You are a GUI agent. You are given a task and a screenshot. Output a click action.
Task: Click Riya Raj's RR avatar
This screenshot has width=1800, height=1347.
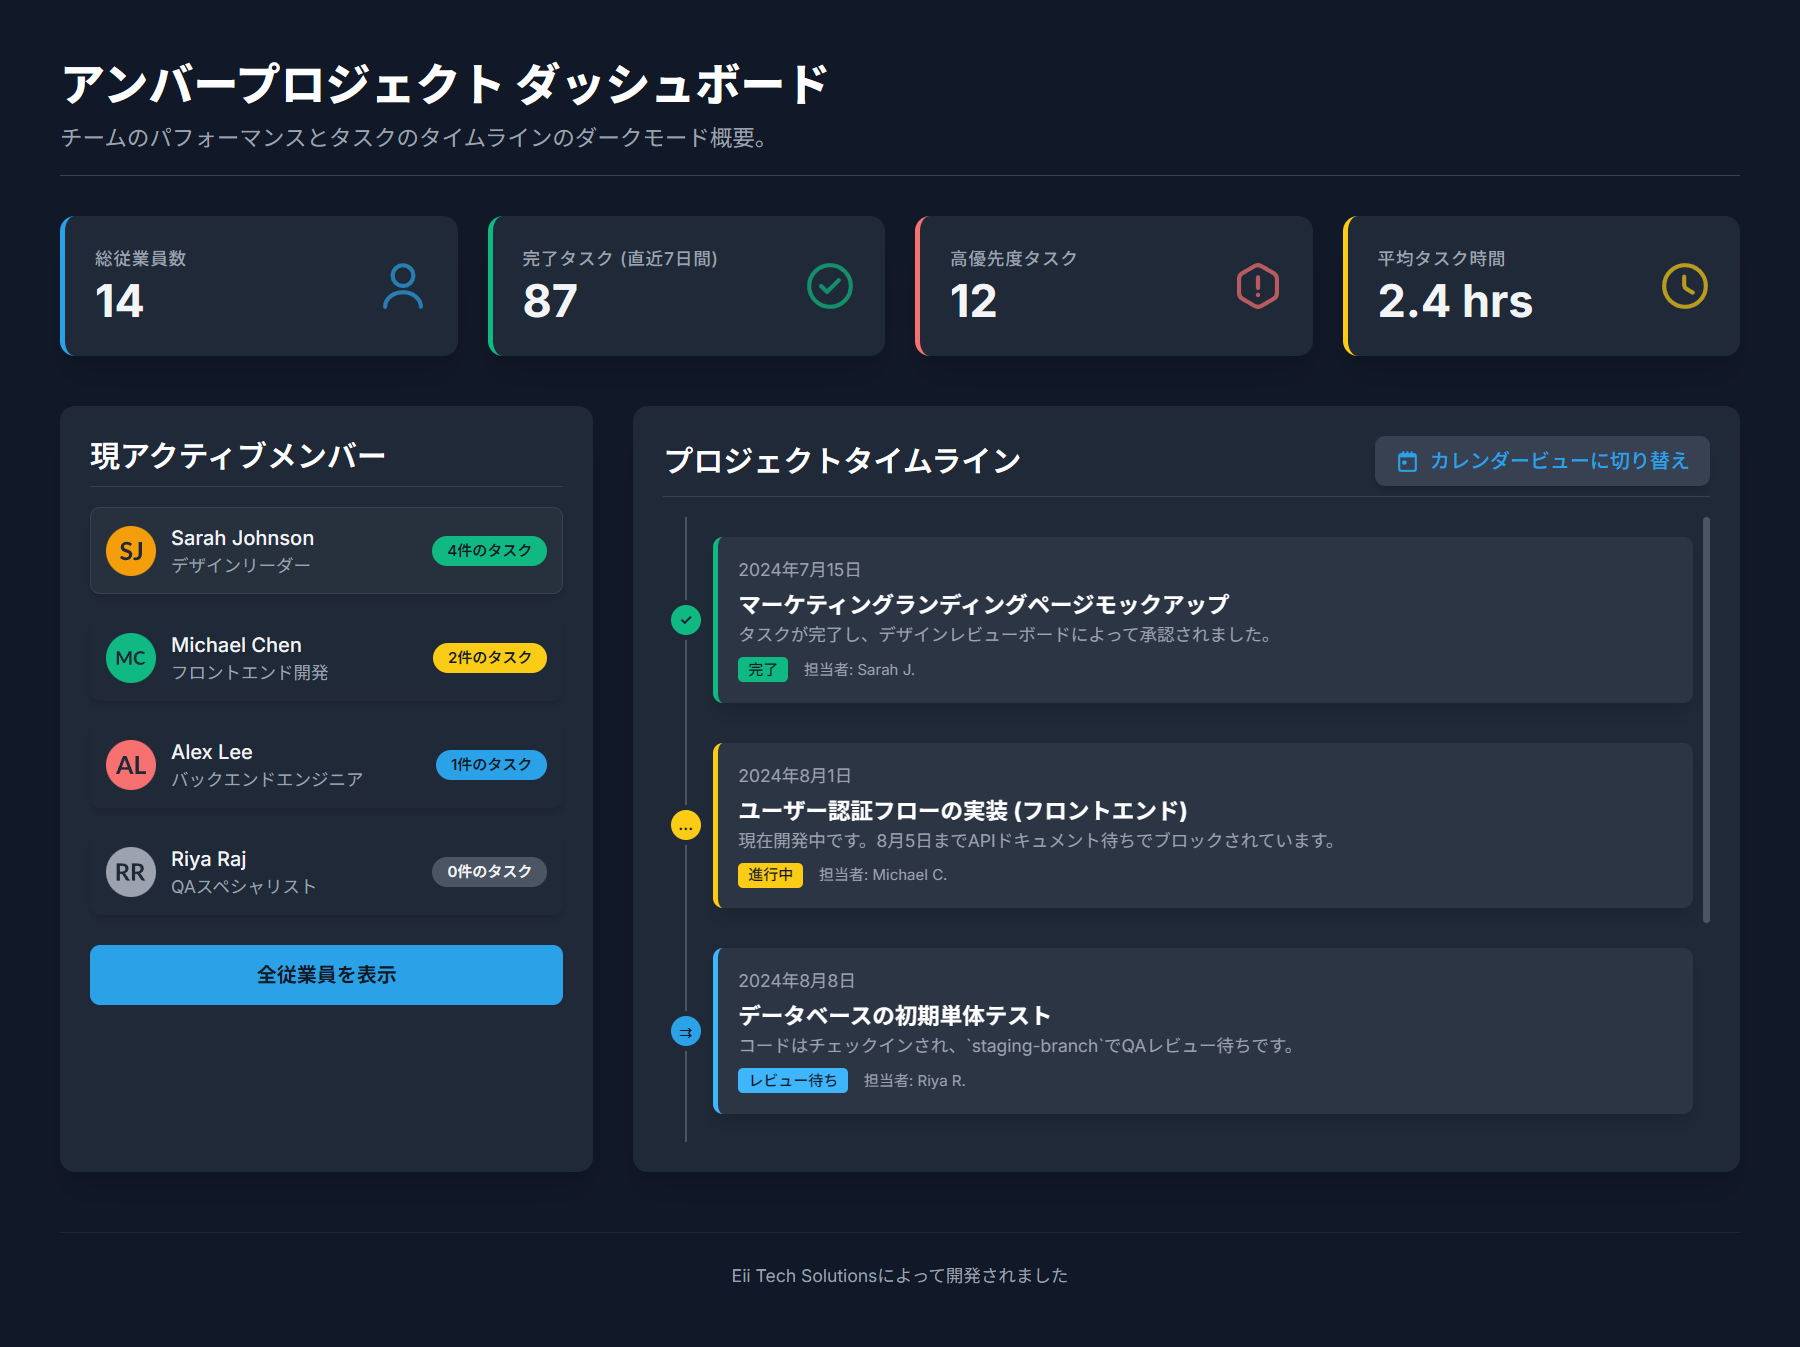131,872
